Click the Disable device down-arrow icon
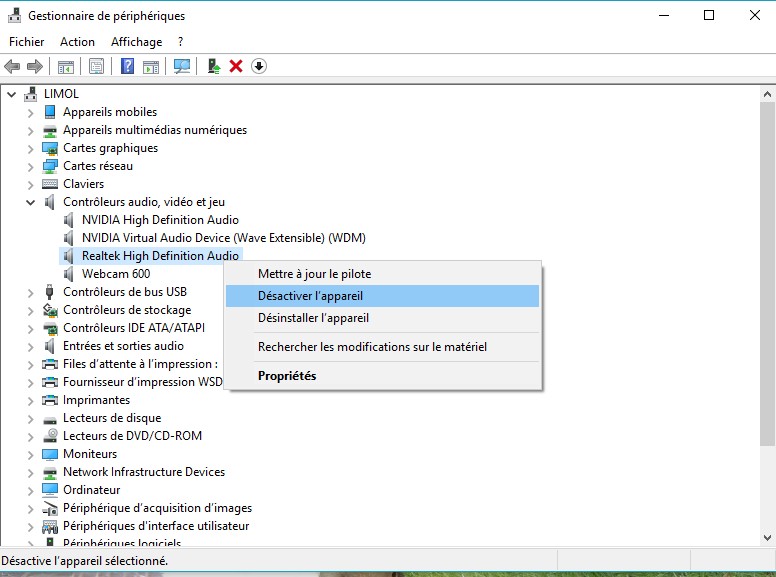776x577 pixels. (259, 66)
